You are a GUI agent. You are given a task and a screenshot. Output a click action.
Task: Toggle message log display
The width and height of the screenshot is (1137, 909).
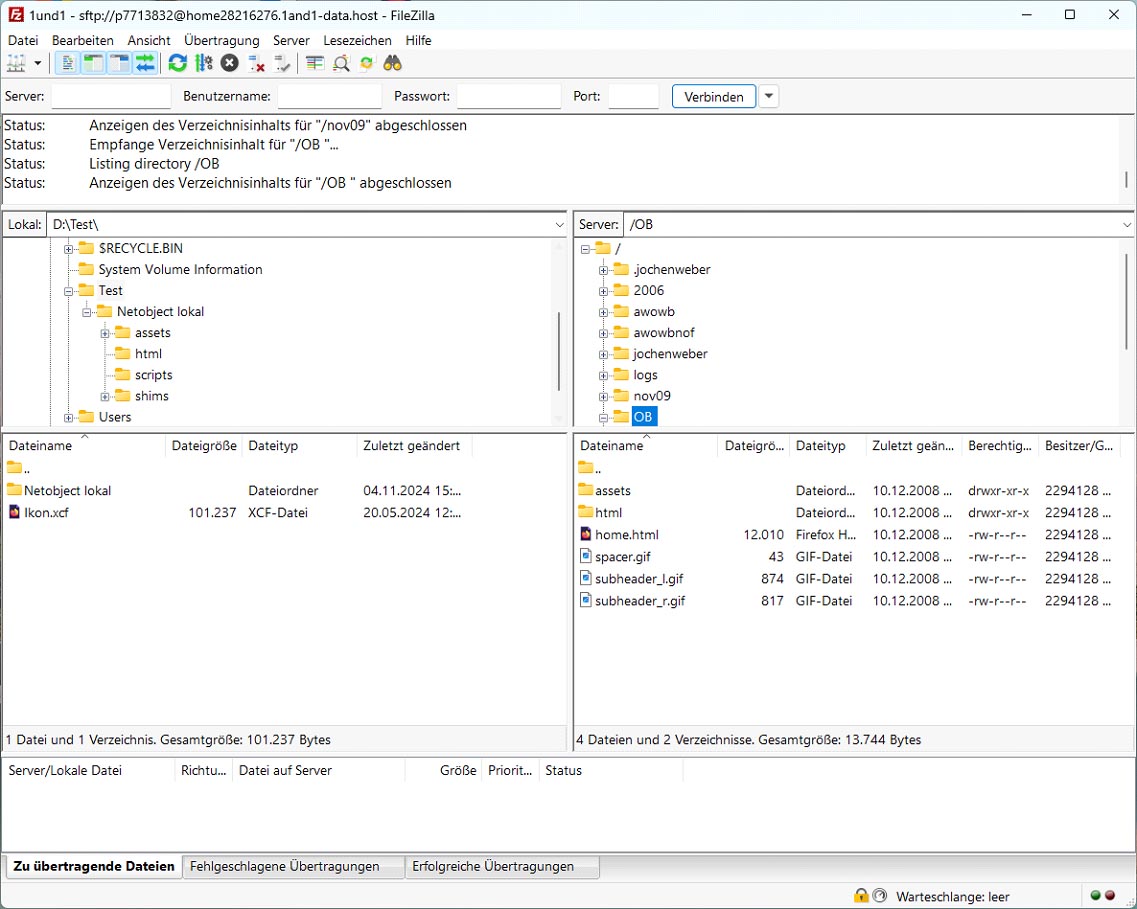tap(68, 63)
